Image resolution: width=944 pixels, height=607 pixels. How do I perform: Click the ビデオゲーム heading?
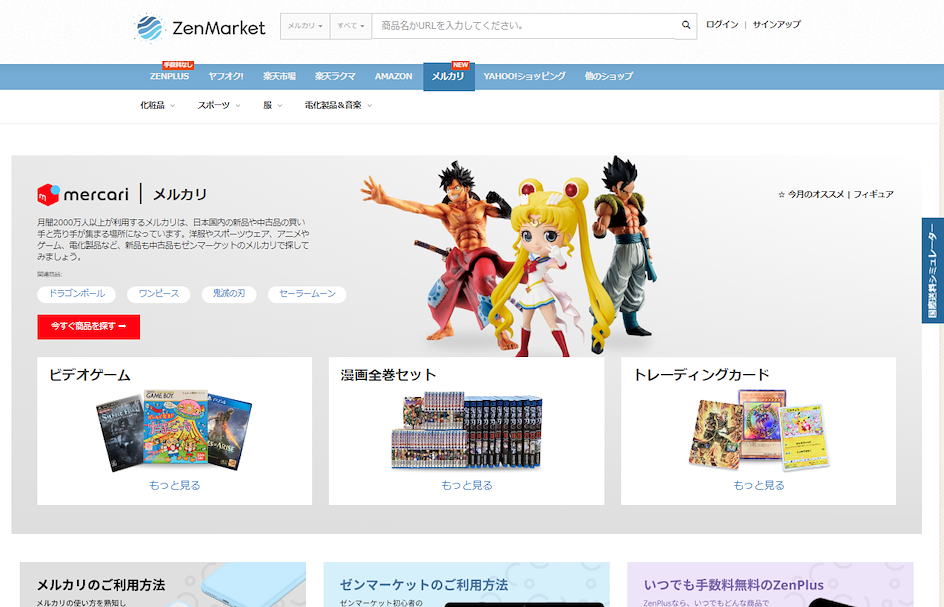pos(90,375)
